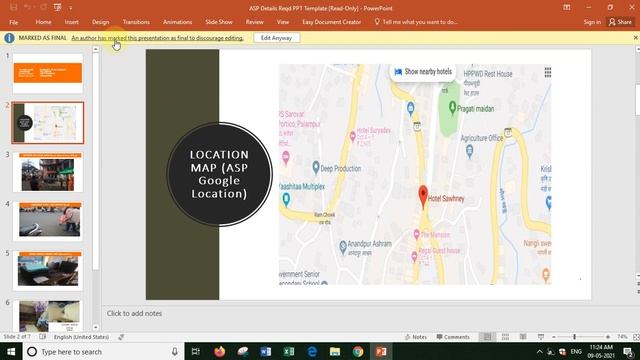Click the 'Slide 2 of 7' status text
The width and height of the screenshot is (640, 360).
pyautogui.click(x=17, y=337)
